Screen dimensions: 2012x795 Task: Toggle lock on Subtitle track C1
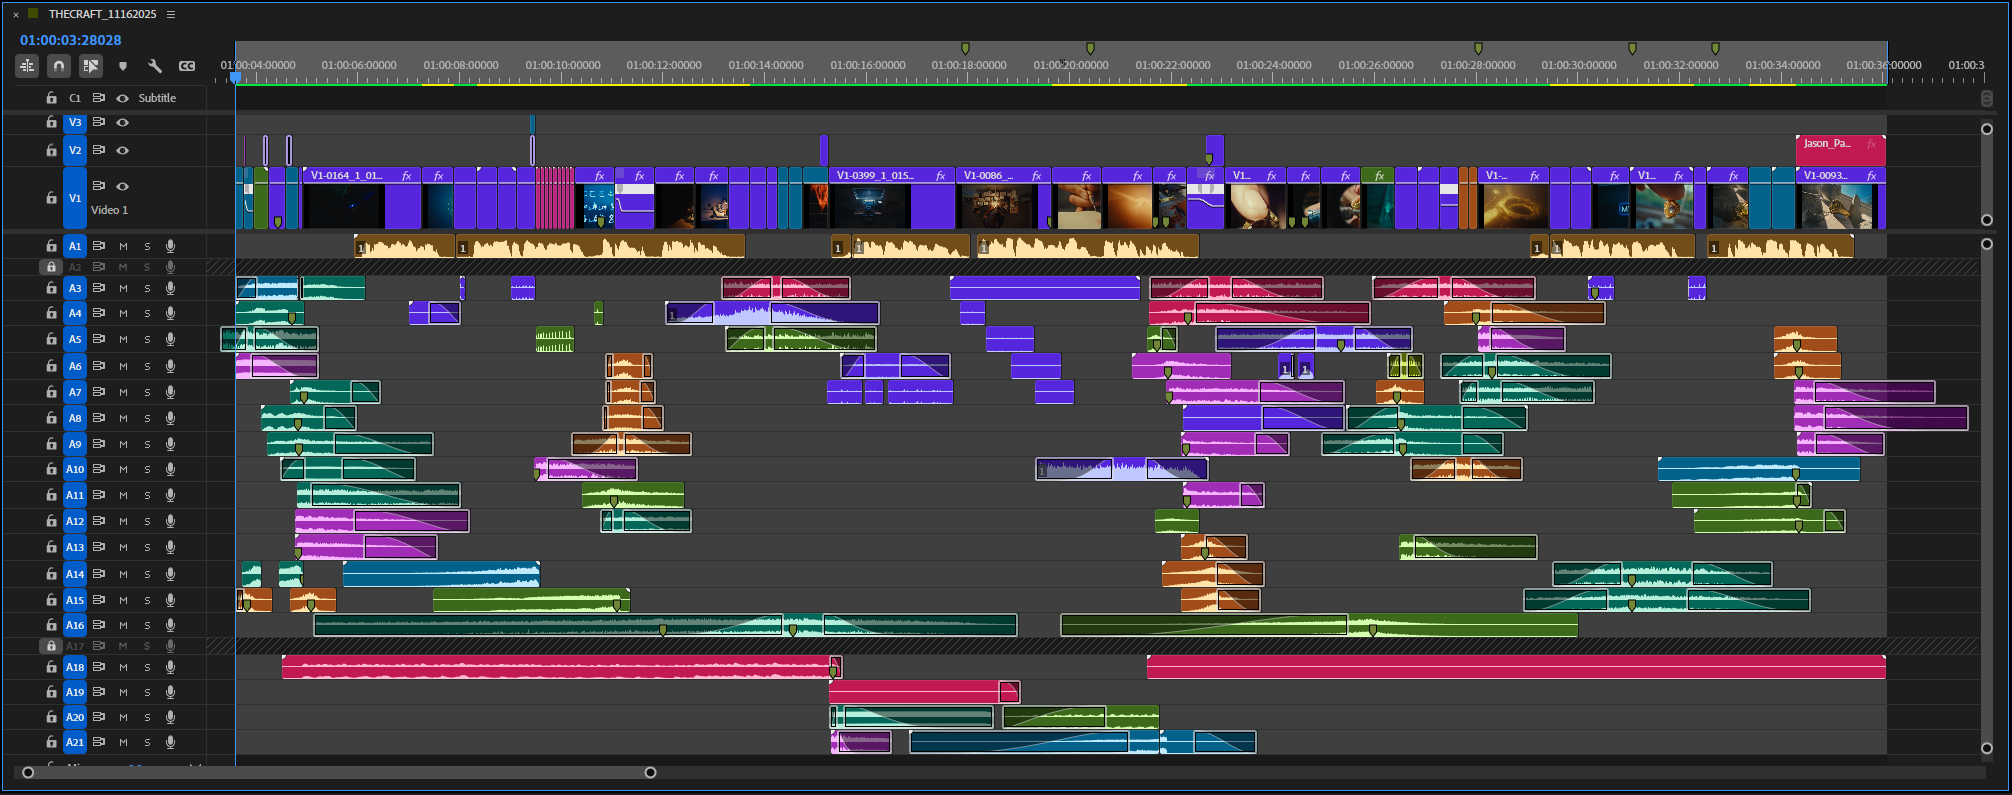(x=51, y=98)
